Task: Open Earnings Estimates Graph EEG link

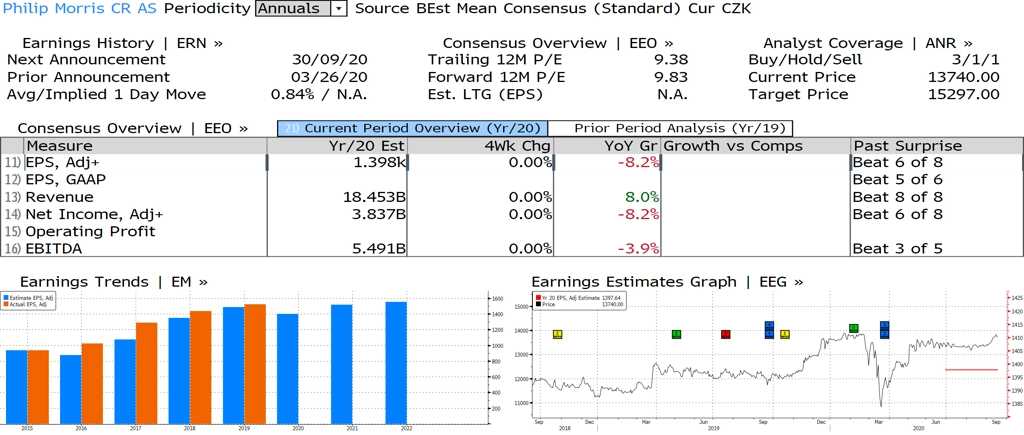Action: (x=667, y=282)
